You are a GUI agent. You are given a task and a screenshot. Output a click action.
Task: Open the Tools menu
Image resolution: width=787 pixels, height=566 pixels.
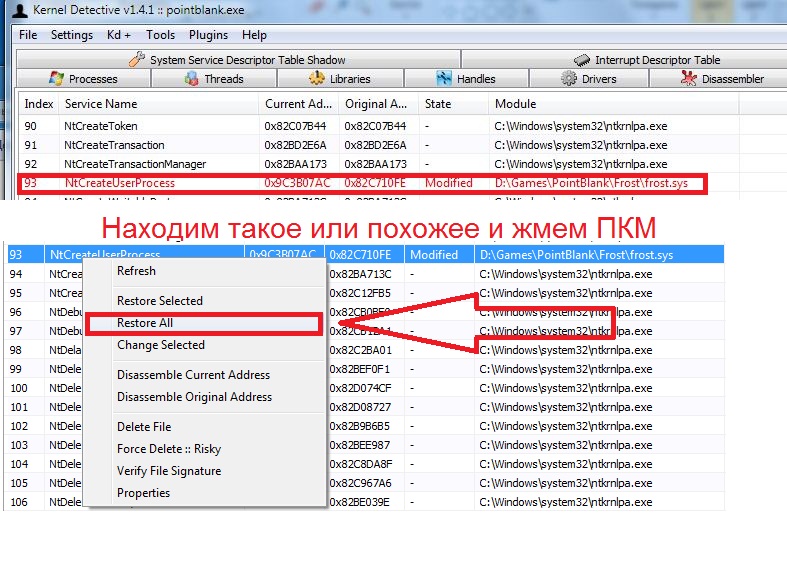coord(160,35)
